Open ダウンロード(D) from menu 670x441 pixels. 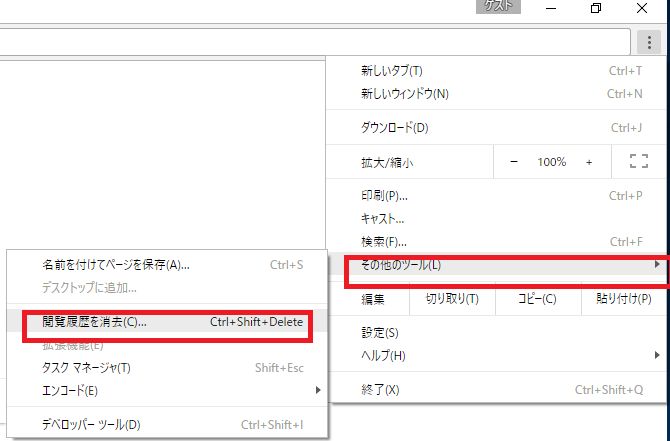click(394, 128)
